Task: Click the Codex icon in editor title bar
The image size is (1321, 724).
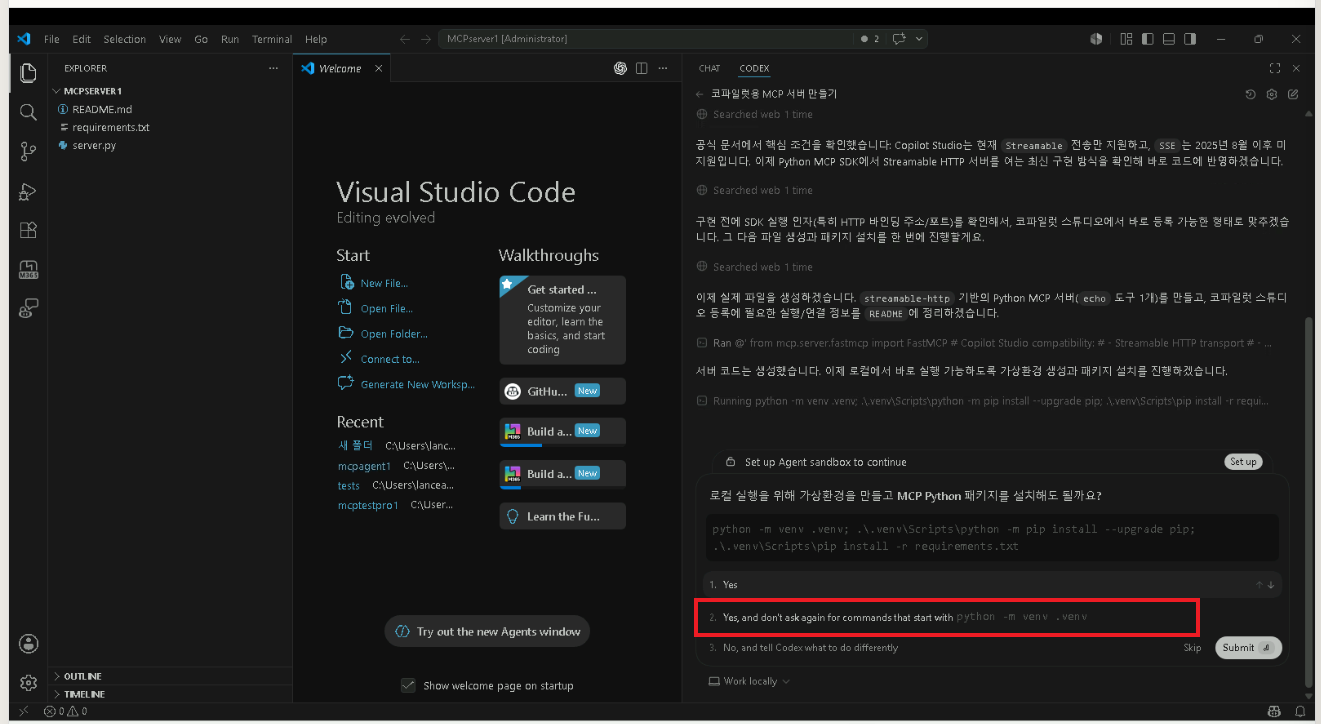Action: coord(620,68)
